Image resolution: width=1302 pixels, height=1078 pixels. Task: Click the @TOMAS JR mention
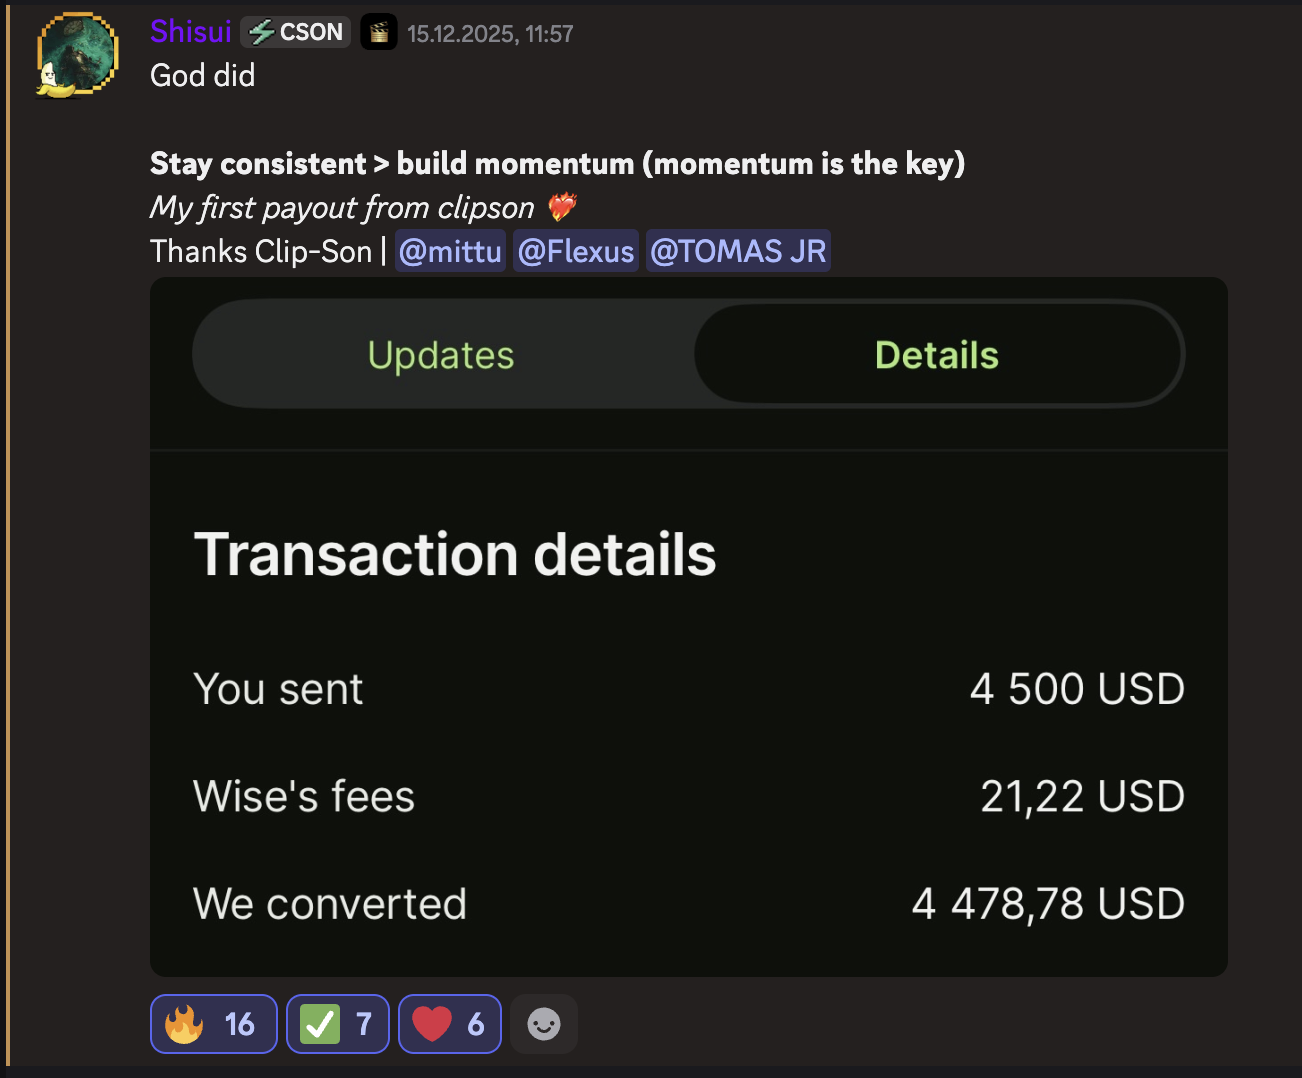(x=738, y=250)
